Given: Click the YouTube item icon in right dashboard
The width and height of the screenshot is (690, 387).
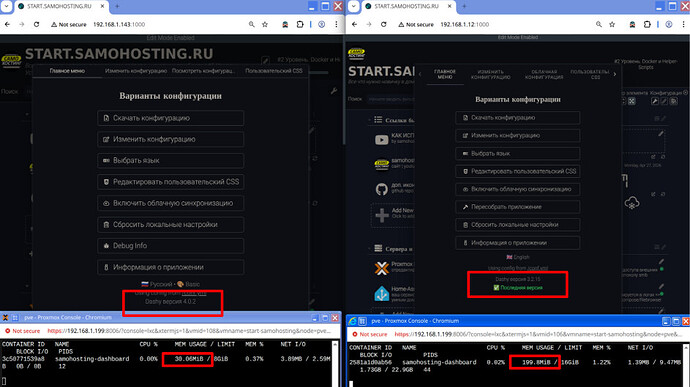Looking at the screenshot, I should tap(382, 140).
